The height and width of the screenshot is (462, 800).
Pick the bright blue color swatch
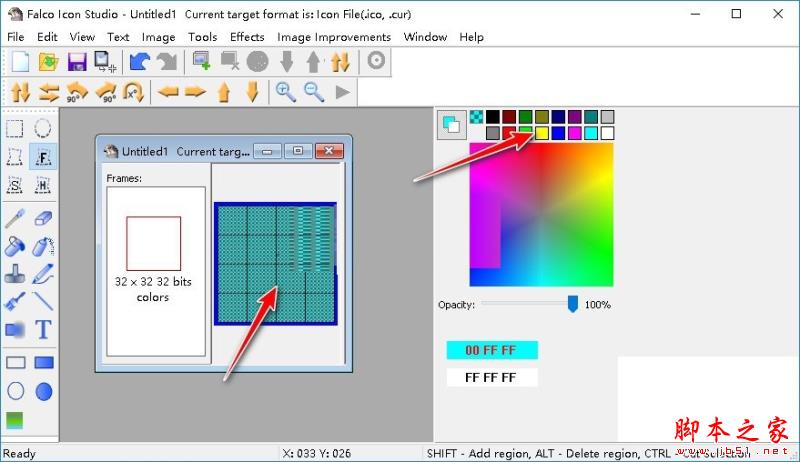click(x=558, y=133)
